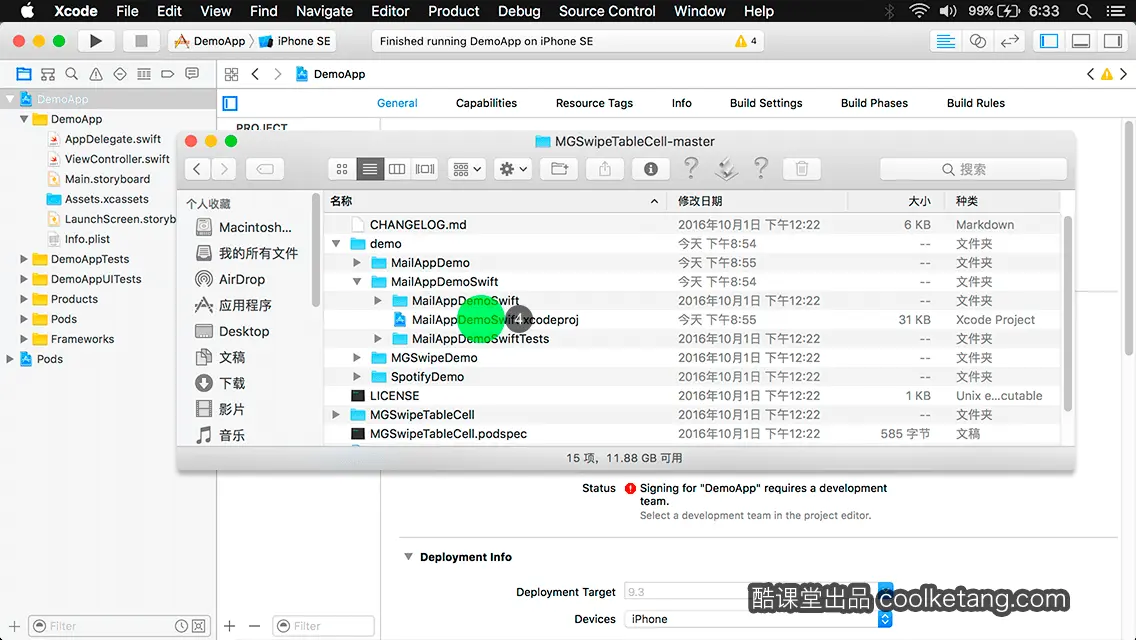Open the Test navigator diamond icon
This screenshot has height=640, width=1136.
pyautogui.click(x=120, y=74)
